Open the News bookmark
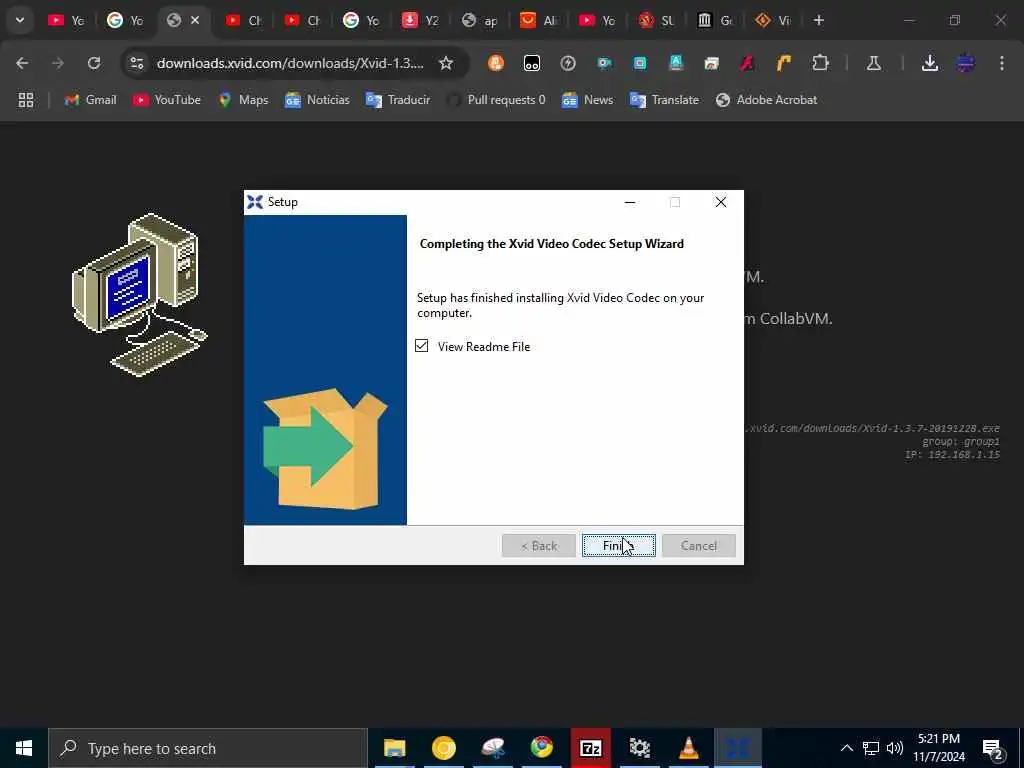 [x=587, y=100]
